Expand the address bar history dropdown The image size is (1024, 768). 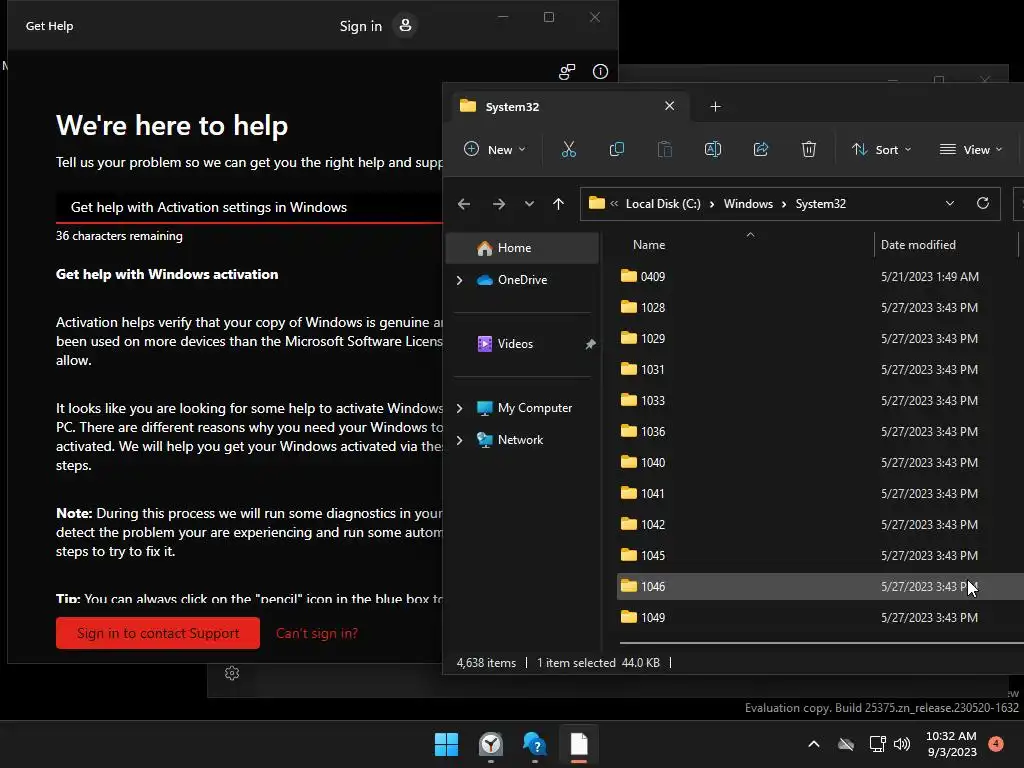click(x=950, y=204)
